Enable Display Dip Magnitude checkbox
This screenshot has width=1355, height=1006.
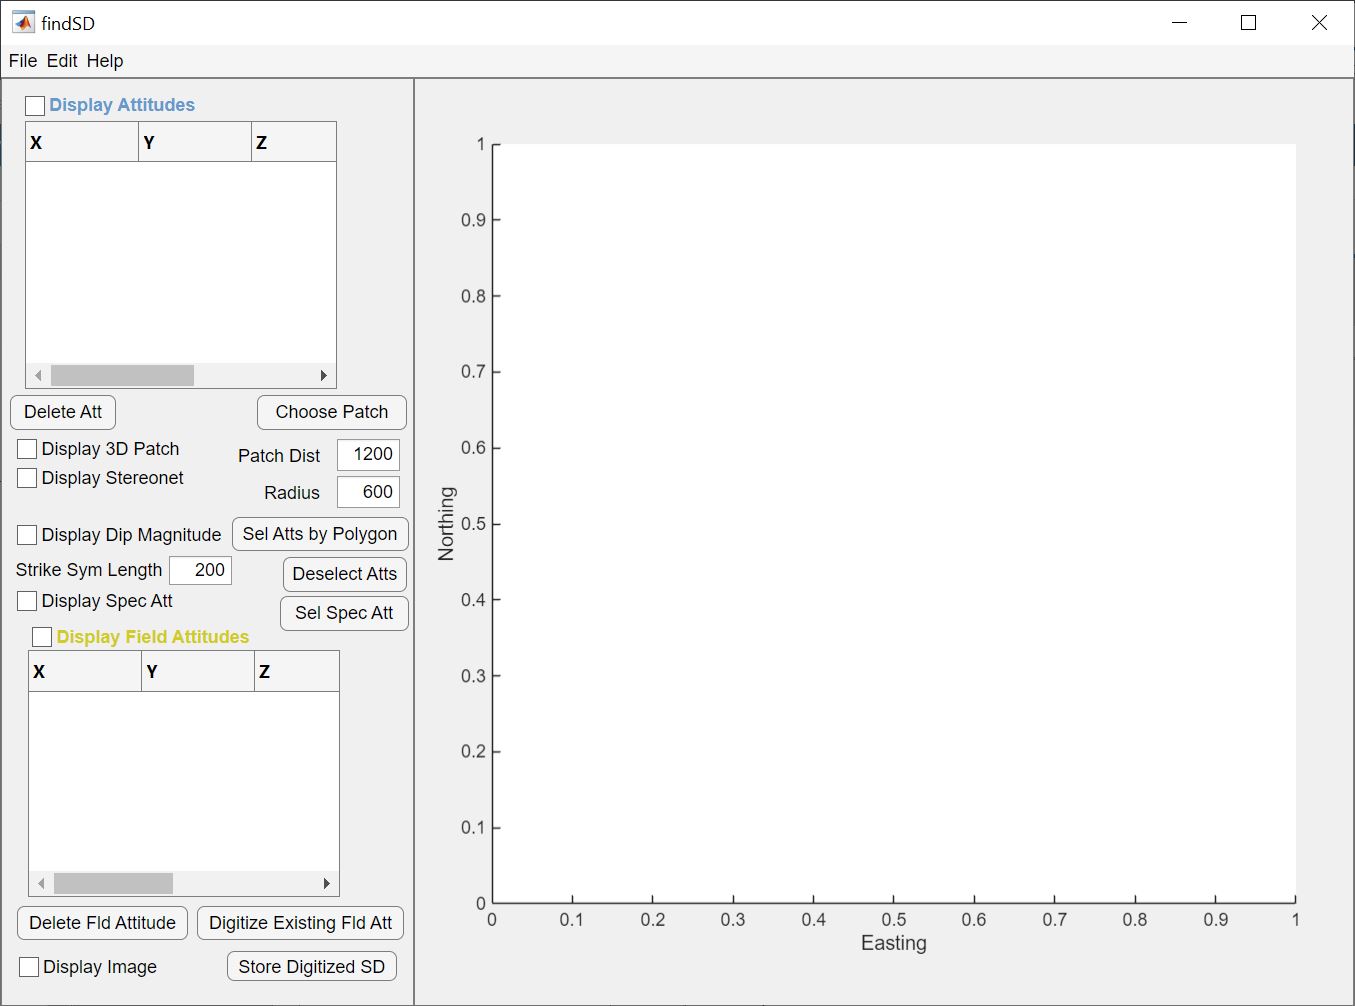click(28, 535)
